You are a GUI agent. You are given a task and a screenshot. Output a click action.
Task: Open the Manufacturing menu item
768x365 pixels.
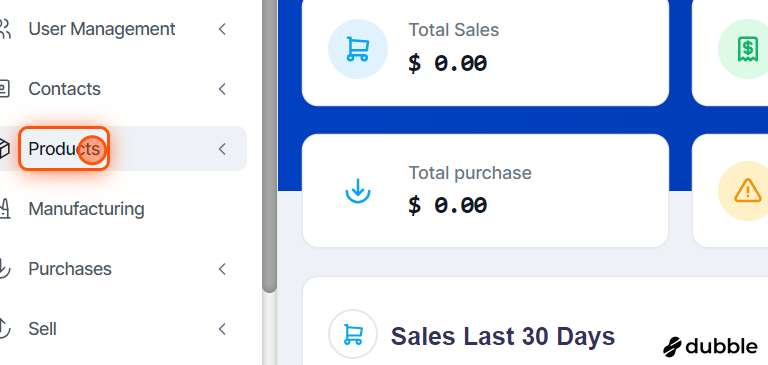coord(86,209)
